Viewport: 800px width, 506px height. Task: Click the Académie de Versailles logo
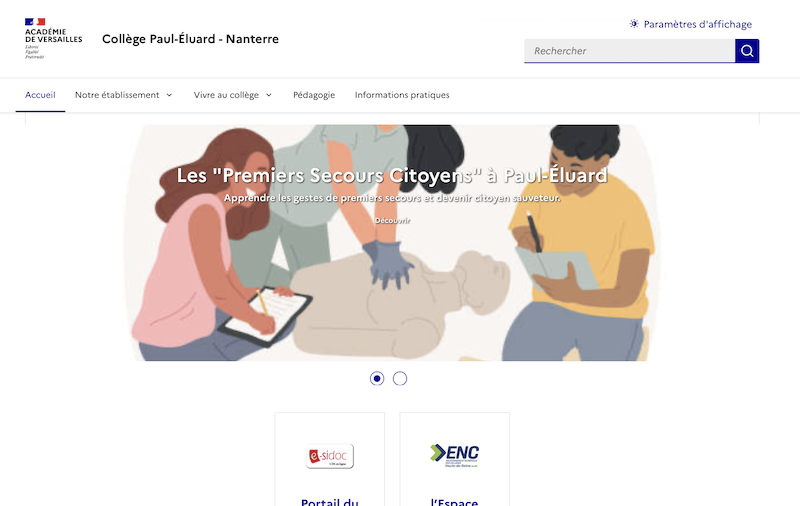point(54,39)
